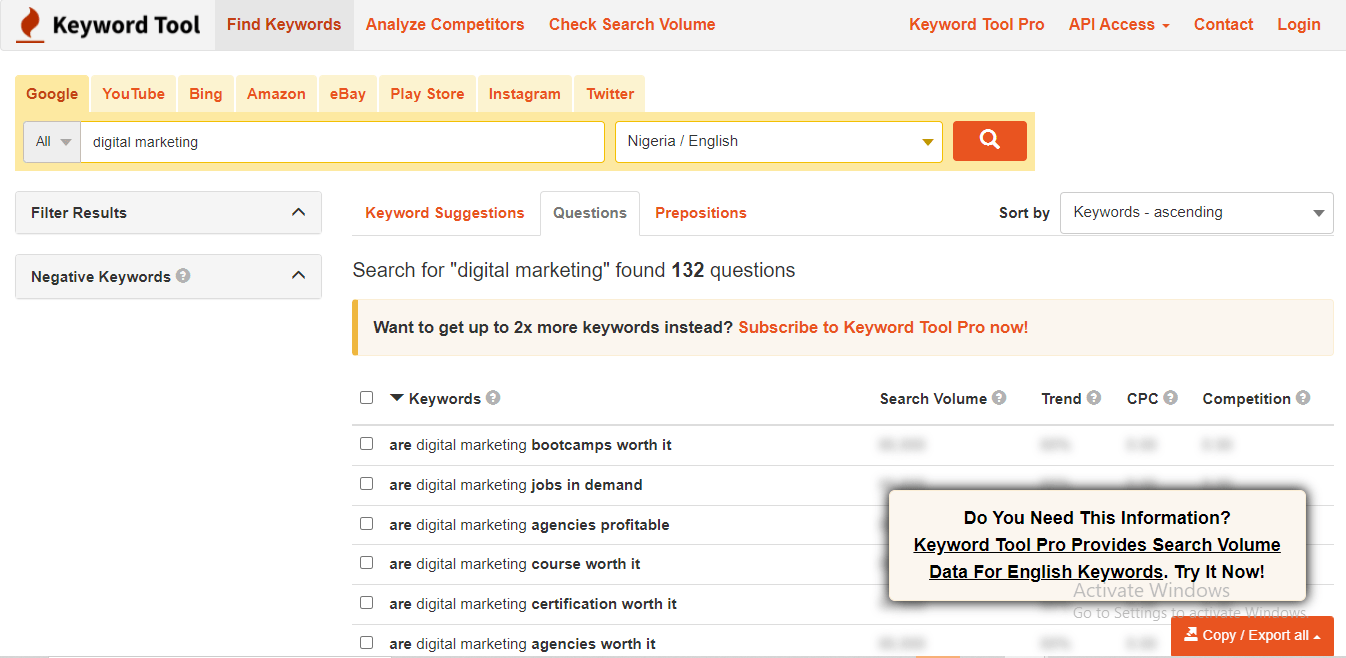Go to Find Keywords in the navbar
Viewport: 1346px width, 658px height.
click(284, 25)
